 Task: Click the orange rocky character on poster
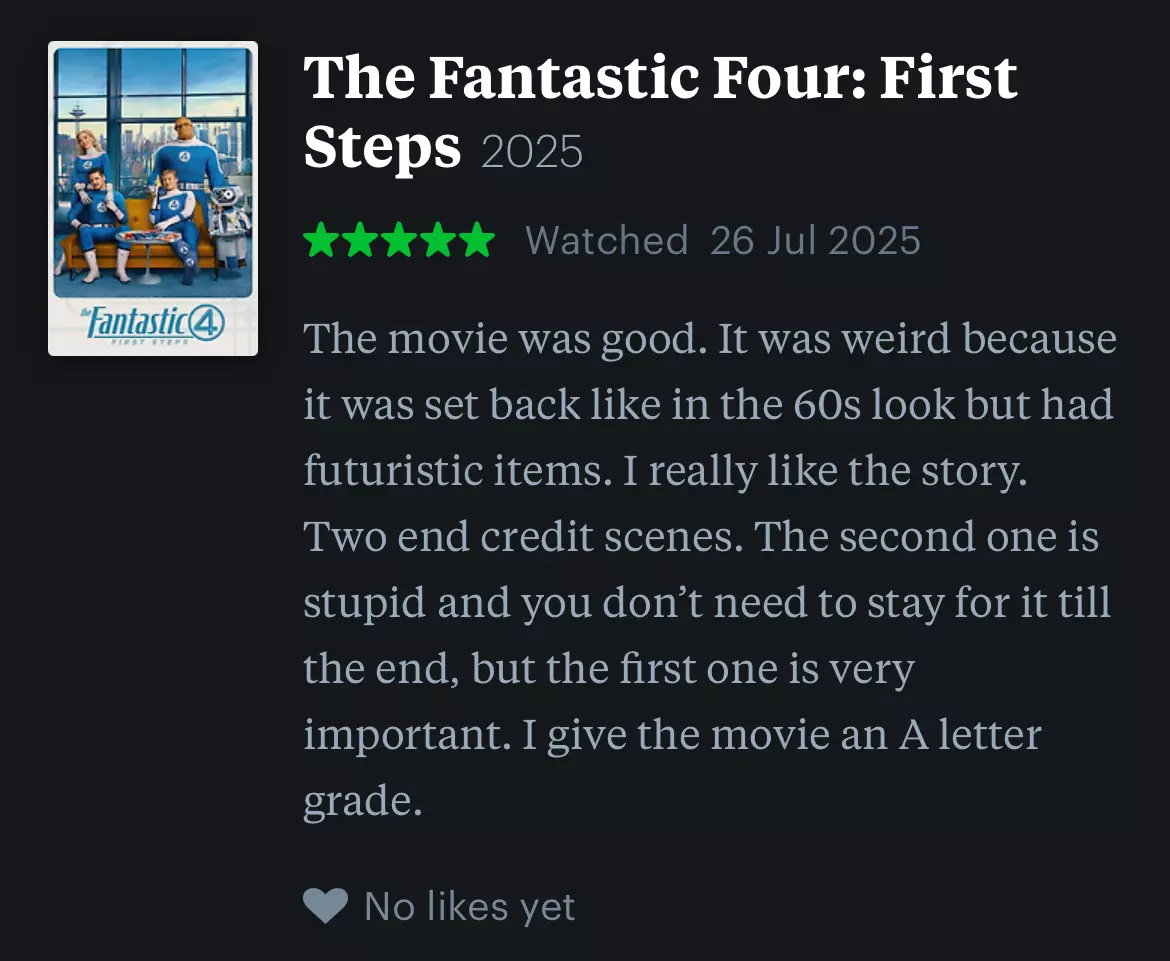[x=187, y=155]
